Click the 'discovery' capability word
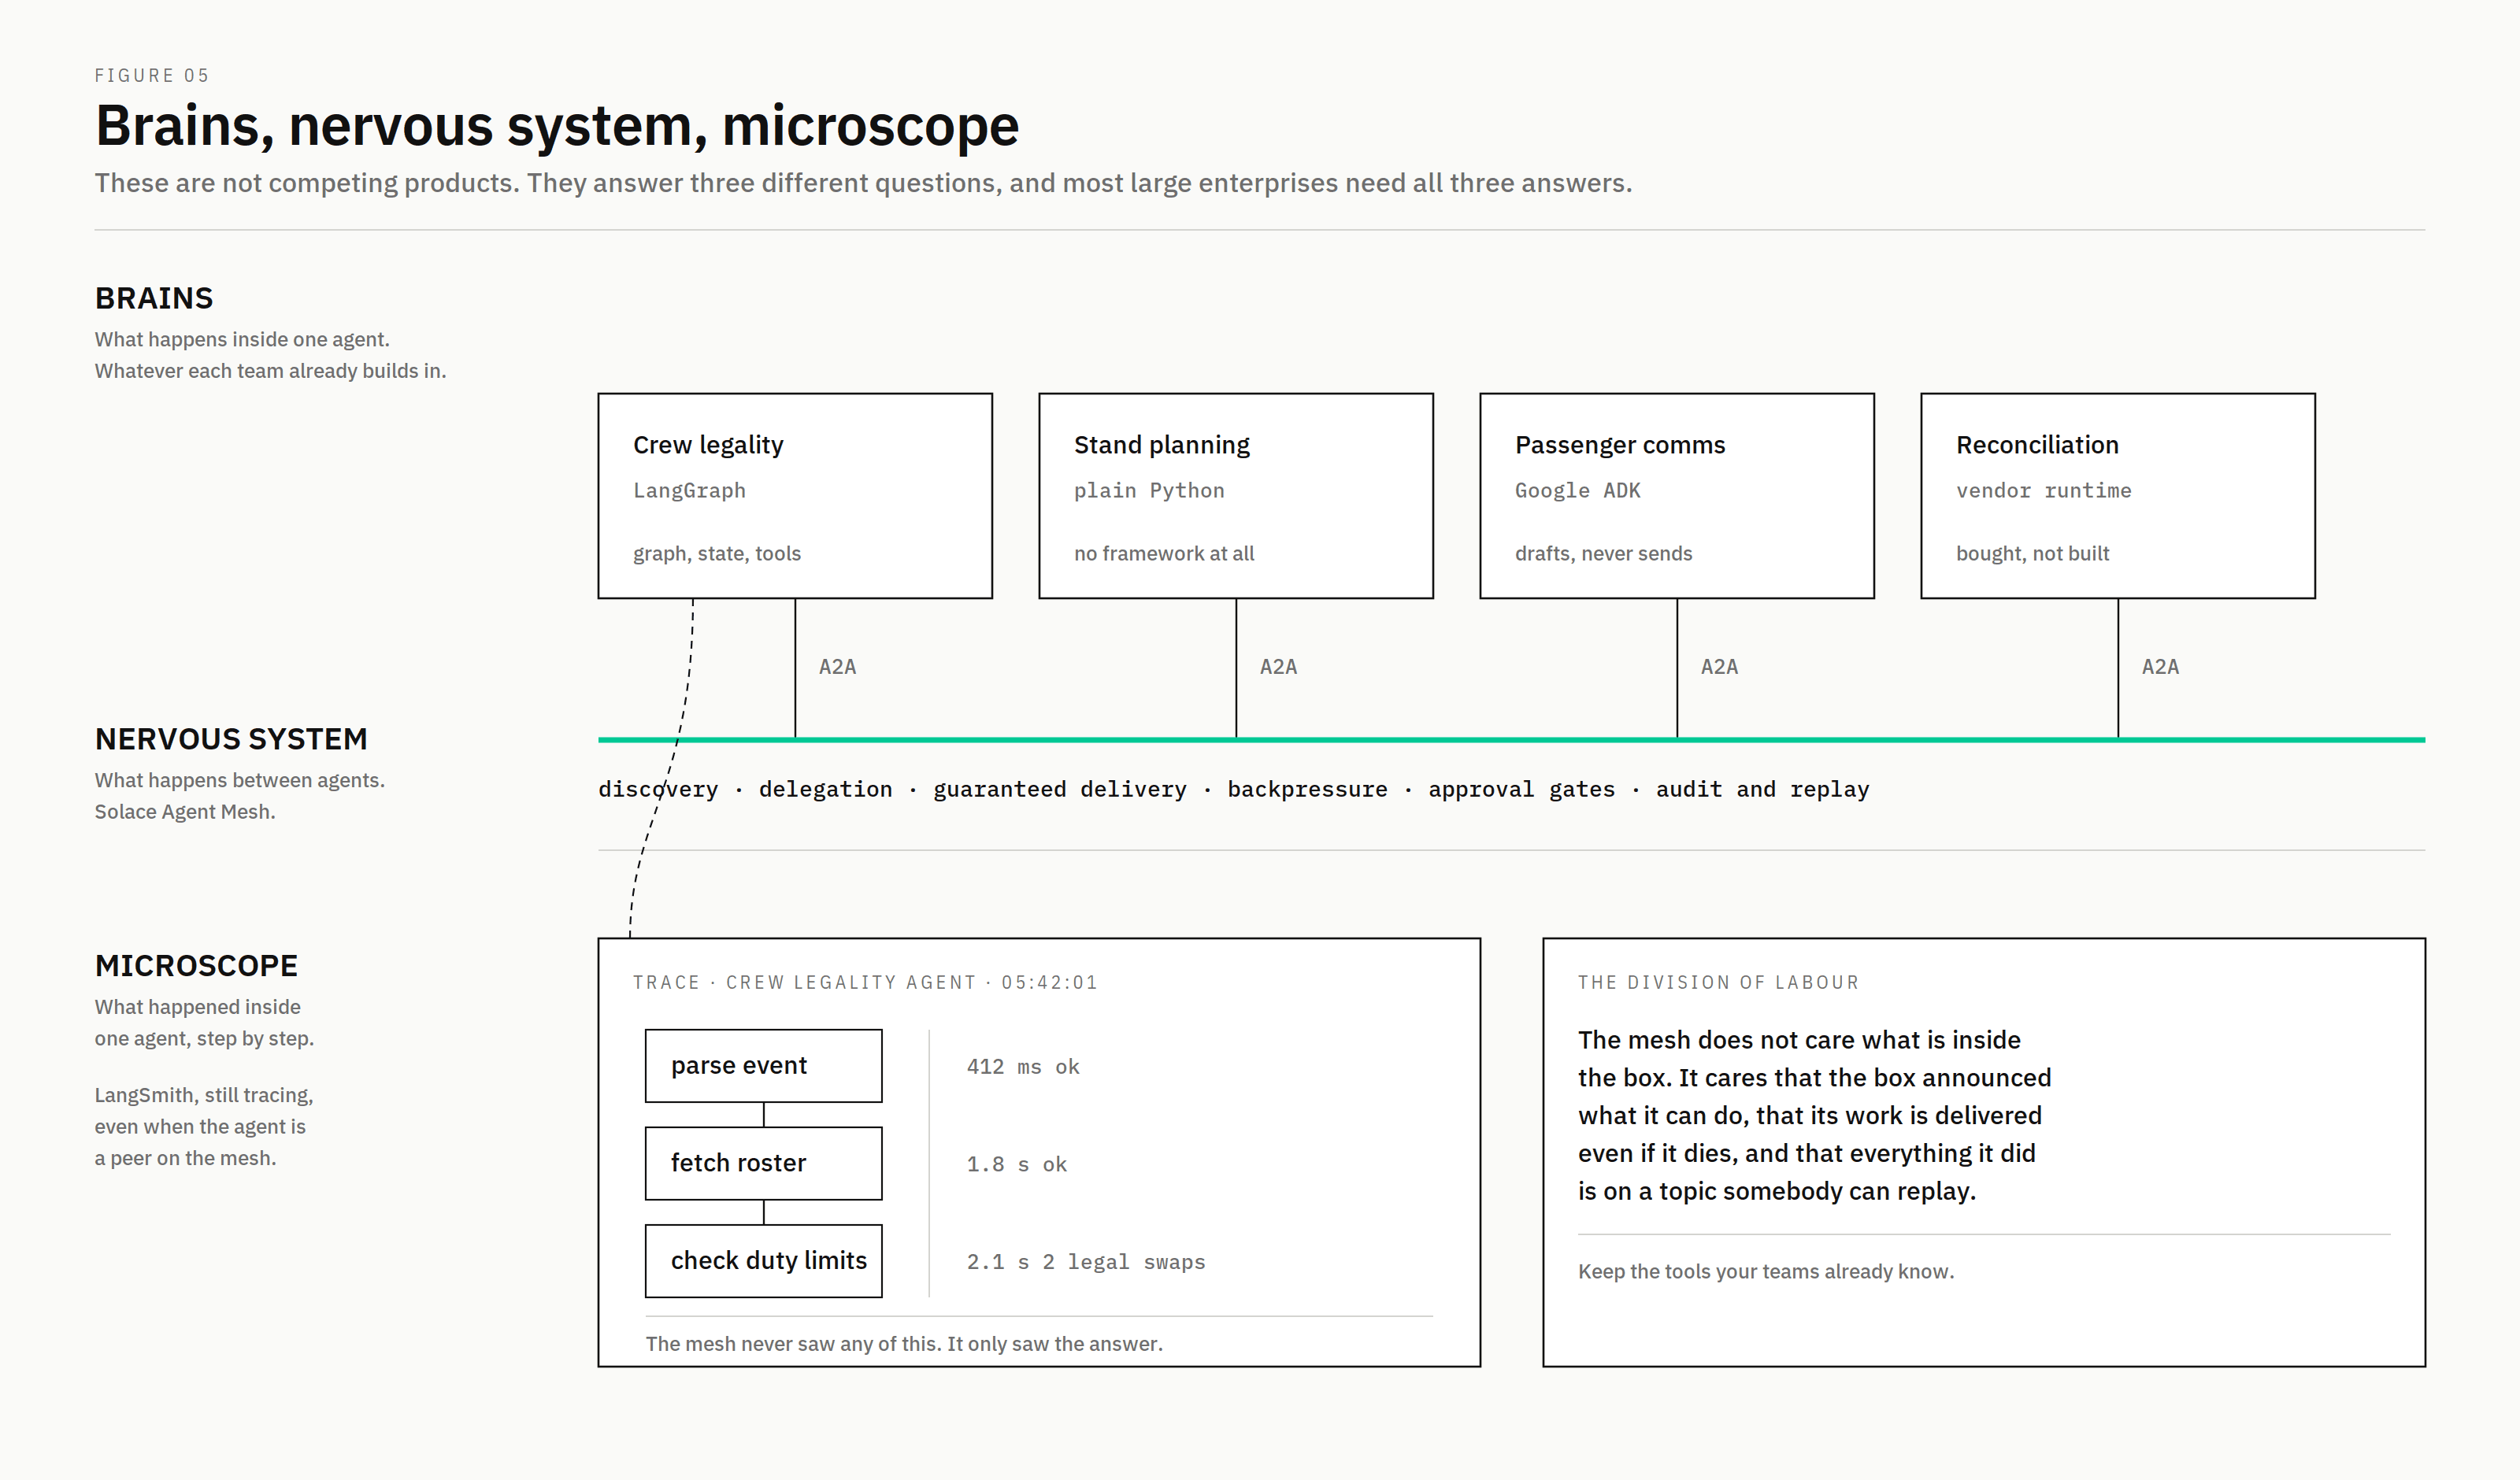2520x1480 pixels. click(x=658, y=790)
